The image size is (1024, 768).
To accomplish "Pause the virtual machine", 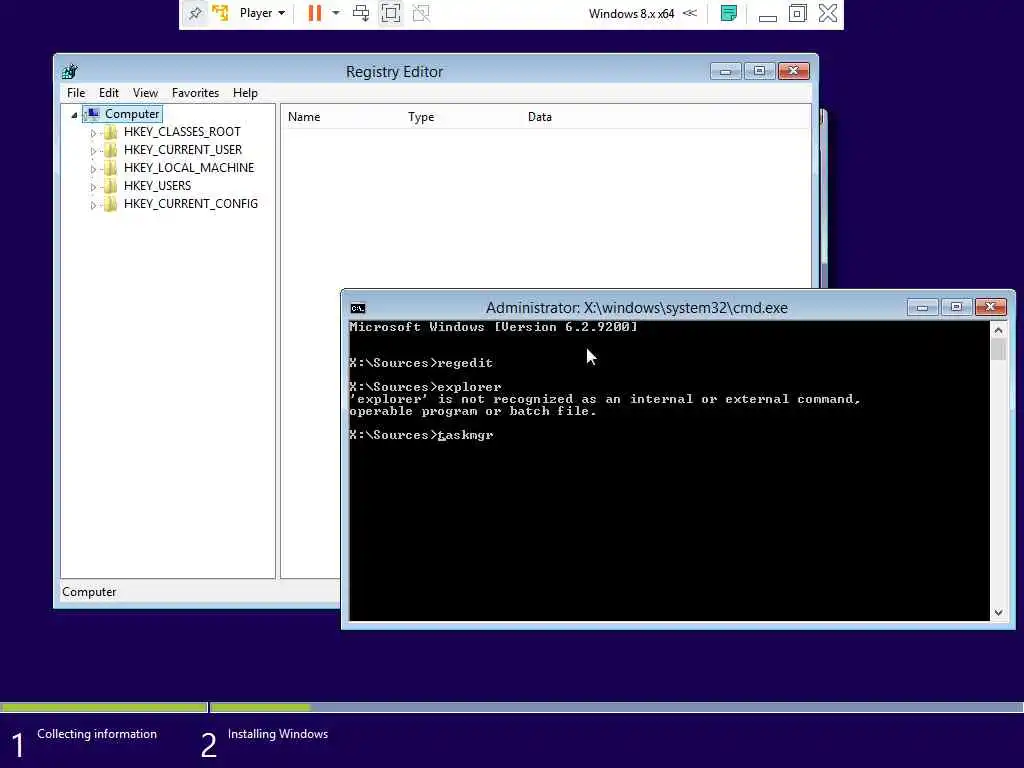I will click(x=315, y=13).
